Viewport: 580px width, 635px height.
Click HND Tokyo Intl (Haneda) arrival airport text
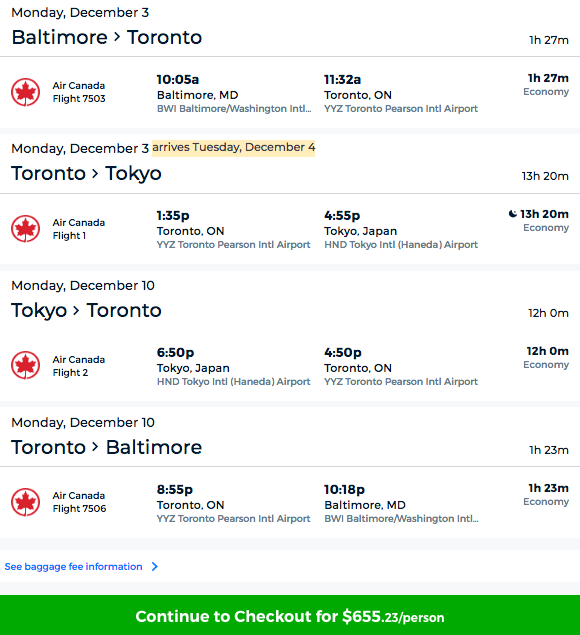(401, 245)
